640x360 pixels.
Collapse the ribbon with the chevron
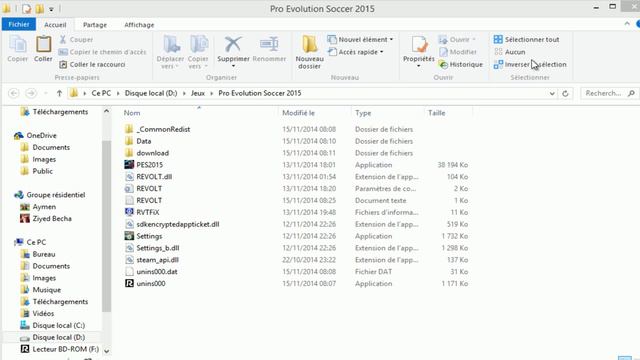point(627,24)
